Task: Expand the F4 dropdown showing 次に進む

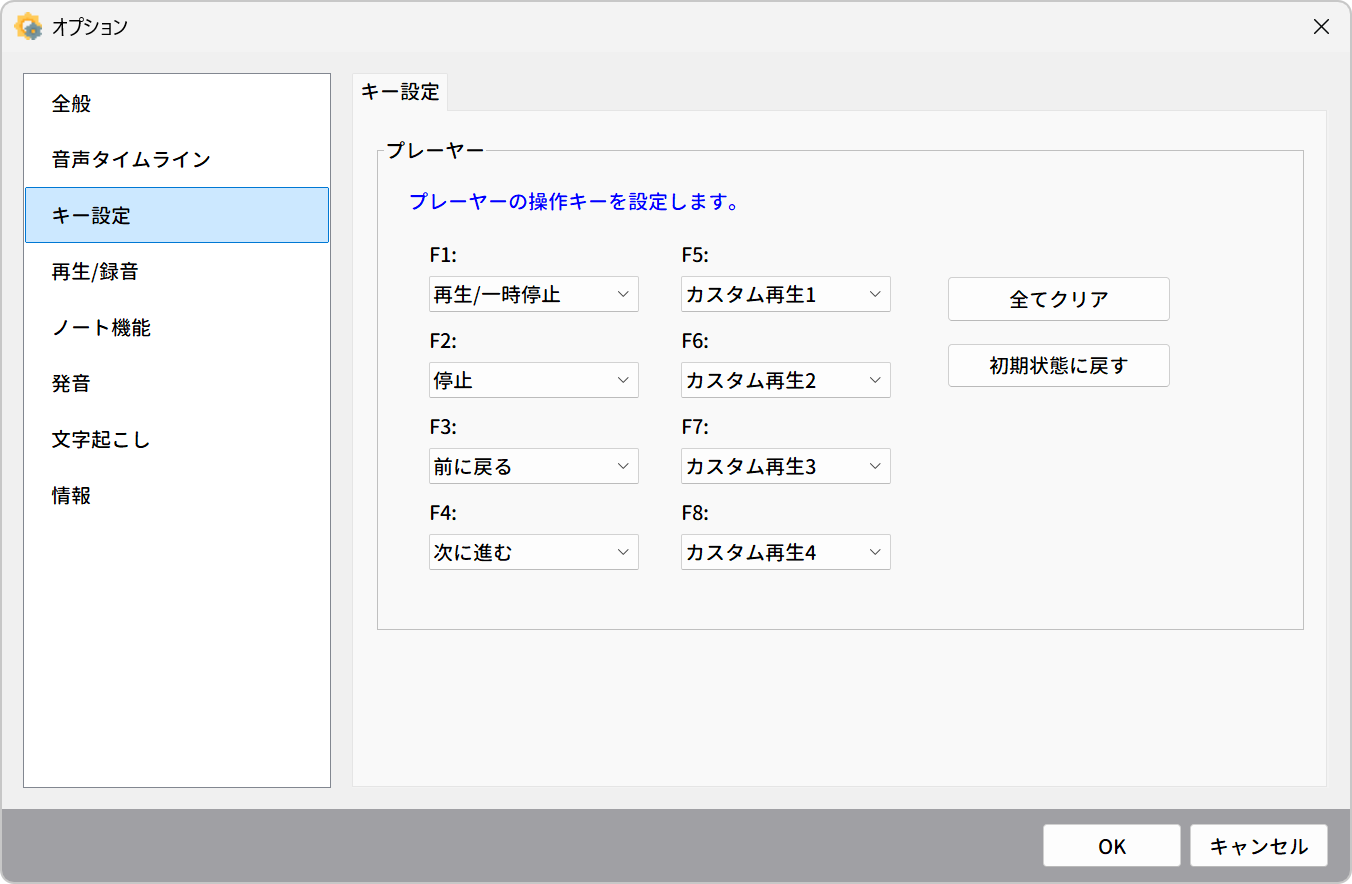Action: (x=534, y=553)
